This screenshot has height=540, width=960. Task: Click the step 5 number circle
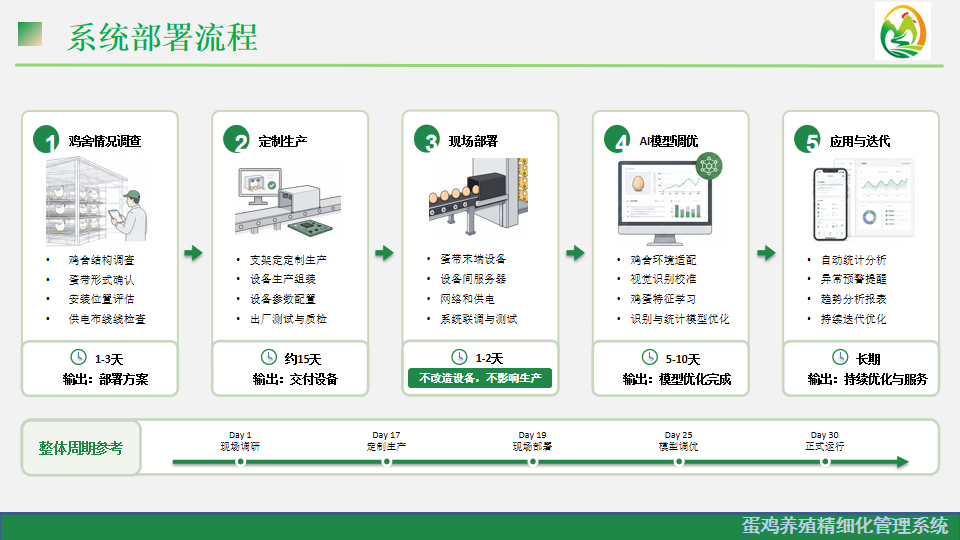coord(808,139)
